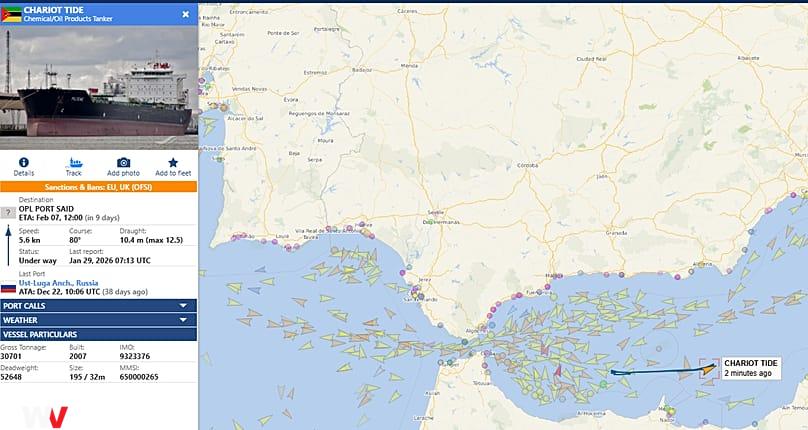
Task: Open the Chariot Tide map label
Action: [751, 368]
